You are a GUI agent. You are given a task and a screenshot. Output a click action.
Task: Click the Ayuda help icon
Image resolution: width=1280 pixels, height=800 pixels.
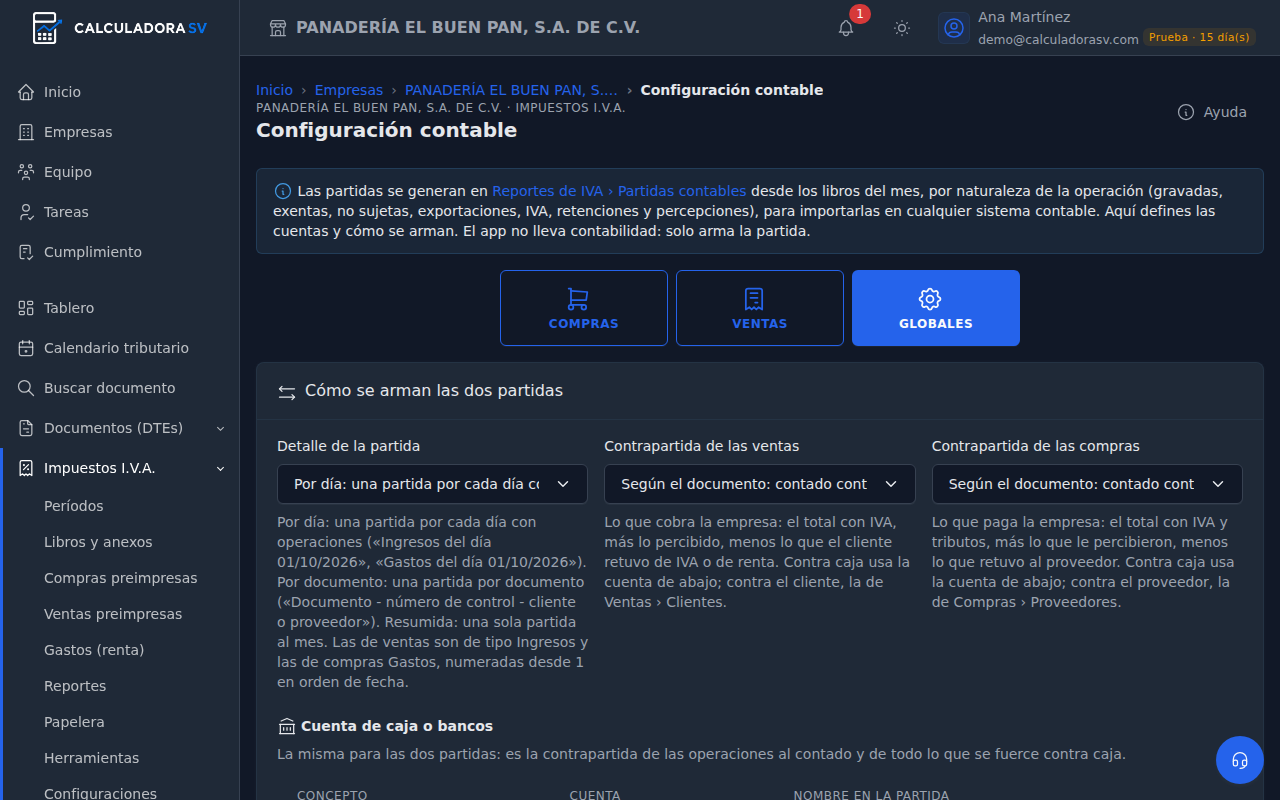click(x=1186, y=112)
